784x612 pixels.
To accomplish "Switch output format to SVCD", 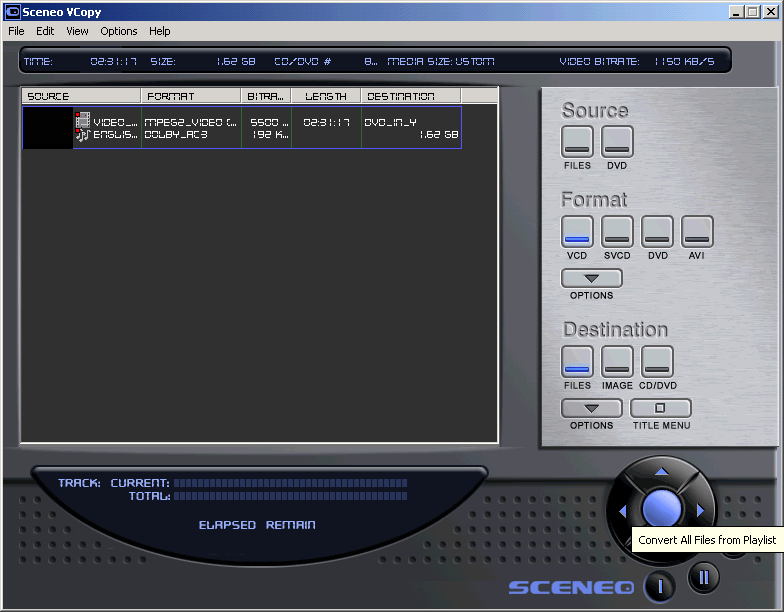I will (617, 232).
